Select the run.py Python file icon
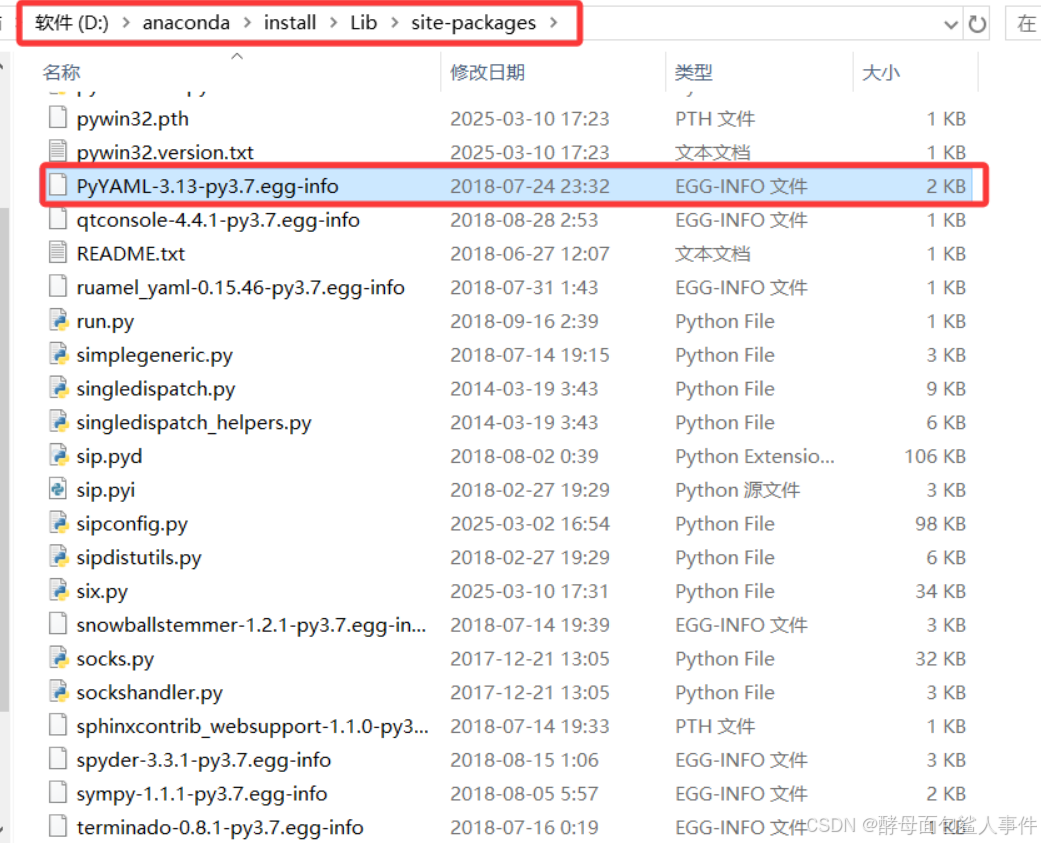This screenshot has height=843, width=1041. 57,321
